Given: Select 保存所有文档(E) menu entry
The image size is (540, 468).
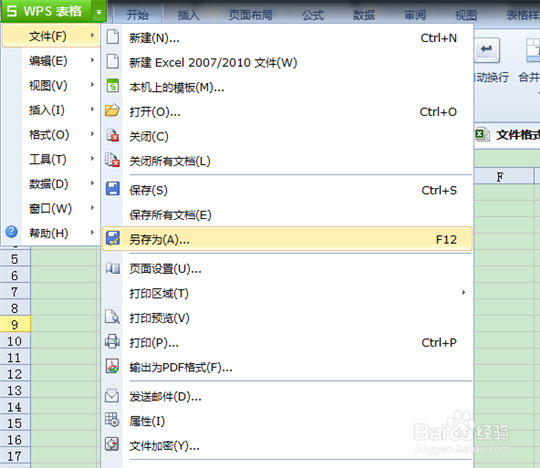Looking at the screenshot, I should 287,215.
